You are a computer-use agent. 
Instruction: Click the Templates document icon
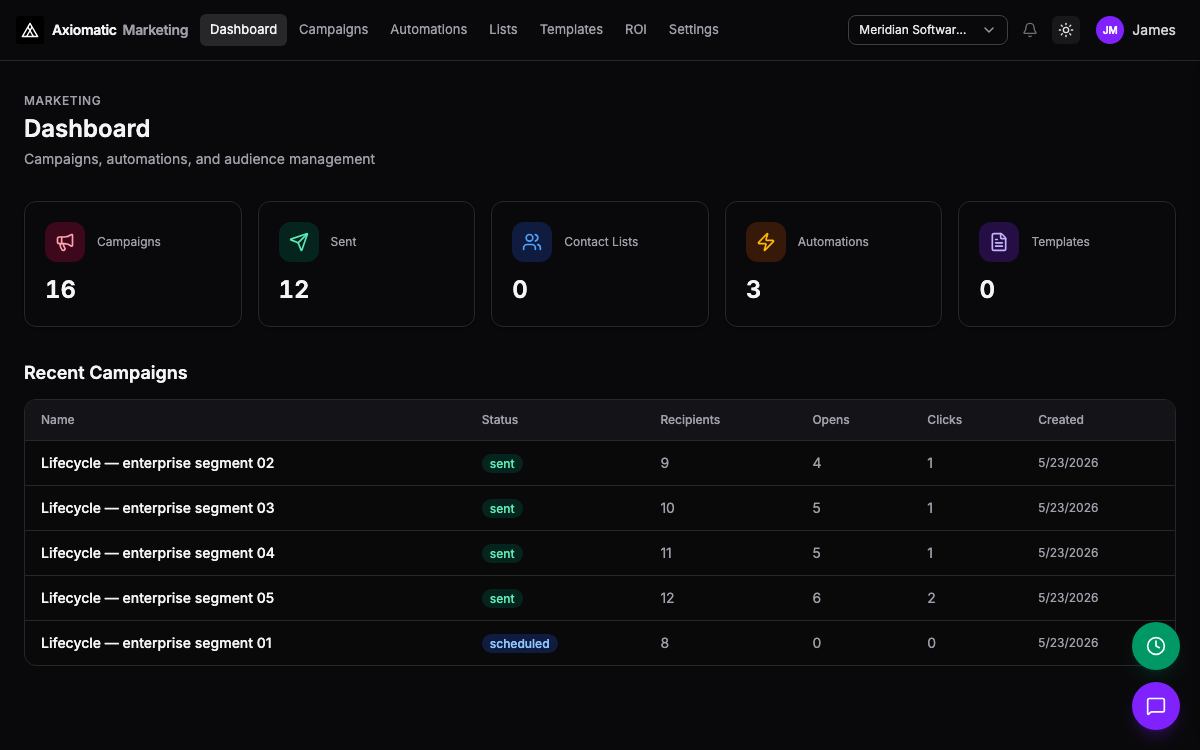999,242
